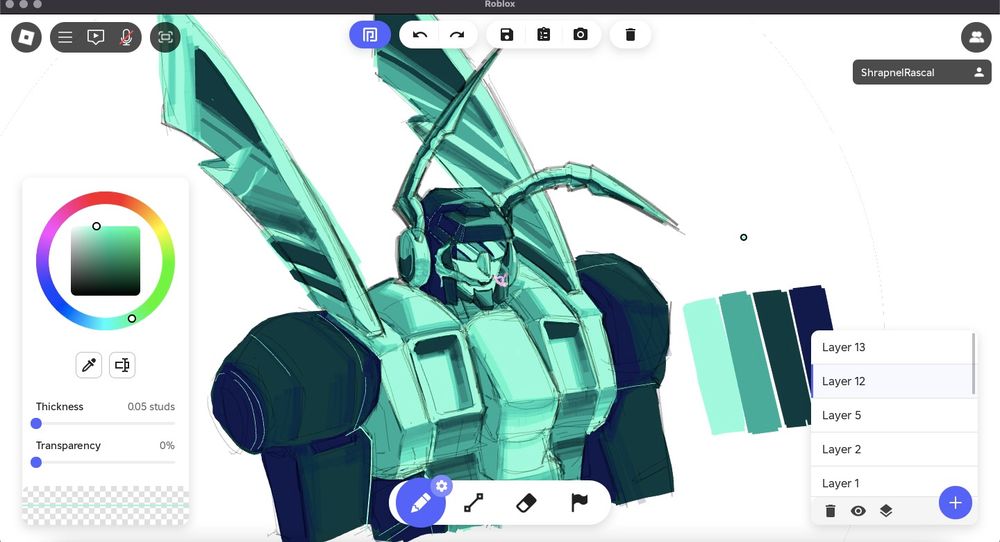Click the layers stack icon
Screen dimensions: 1000x542
pyautogui.click(x=886, y=511)
